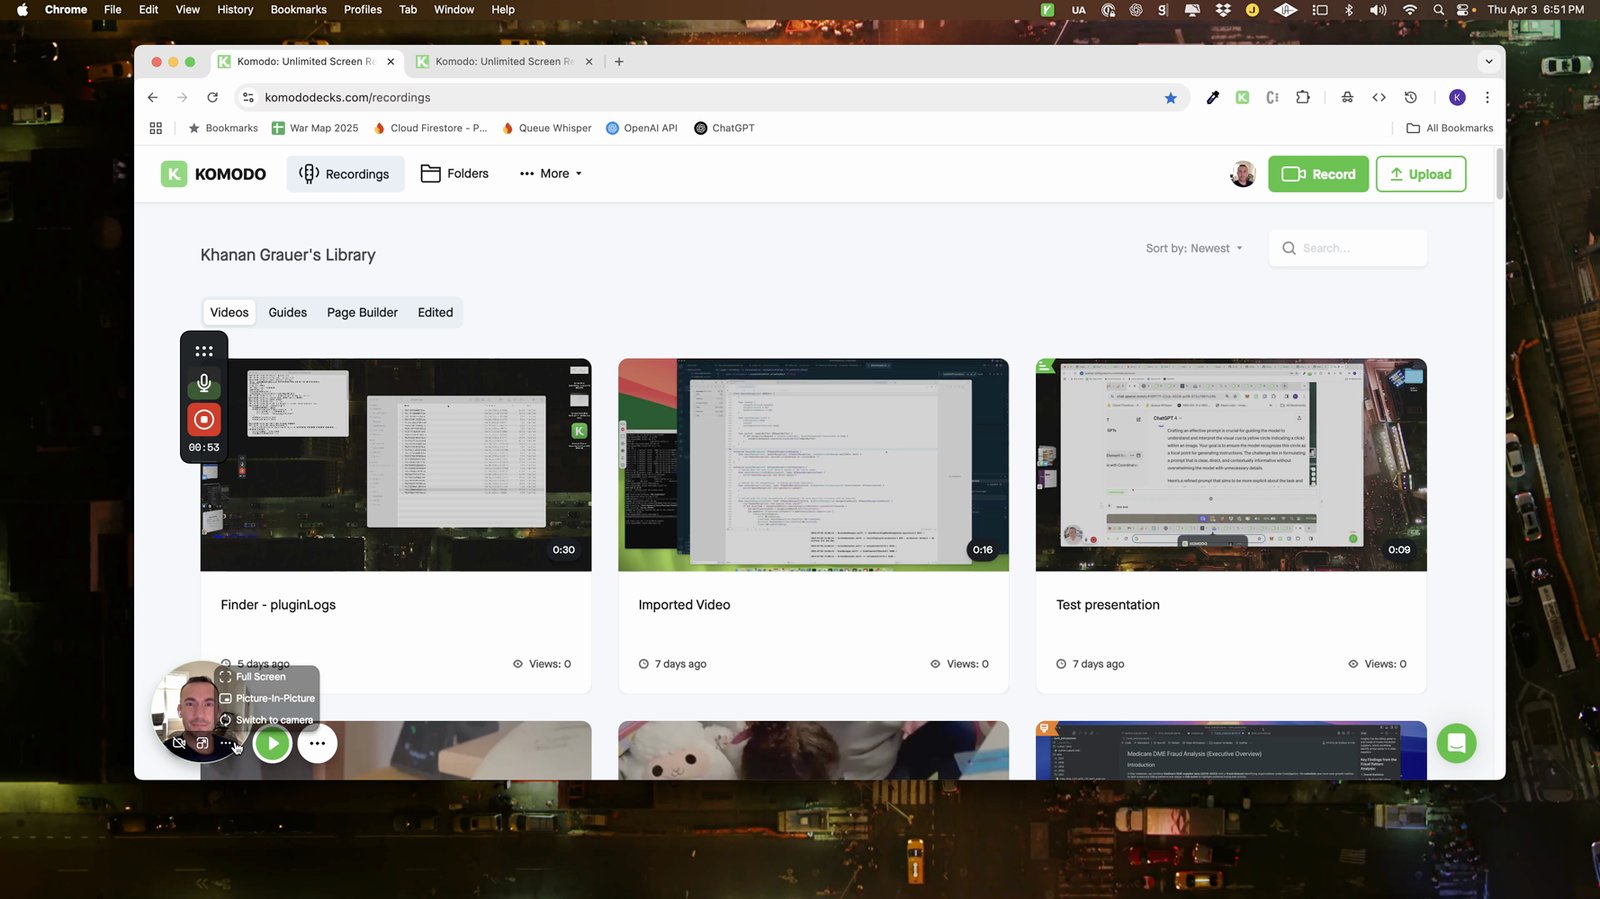Select Picture-In-Picture in the camera menu

[x=266, y=698]
